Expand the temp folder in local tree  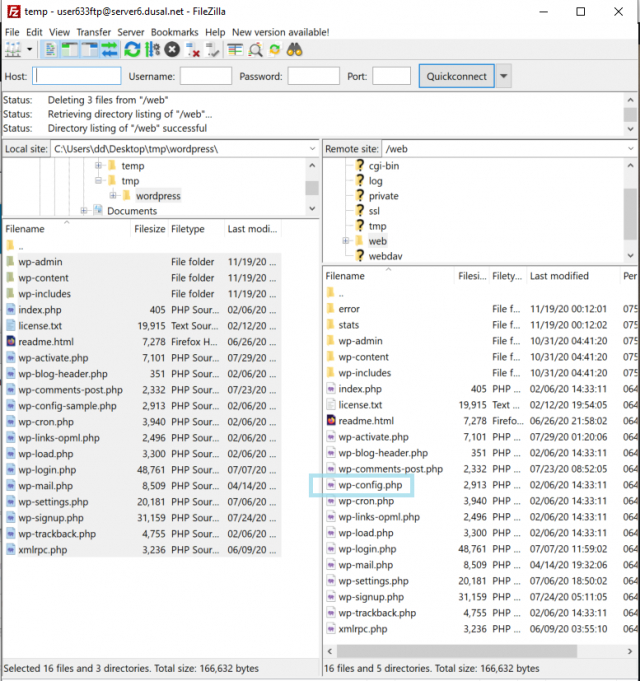98,165
